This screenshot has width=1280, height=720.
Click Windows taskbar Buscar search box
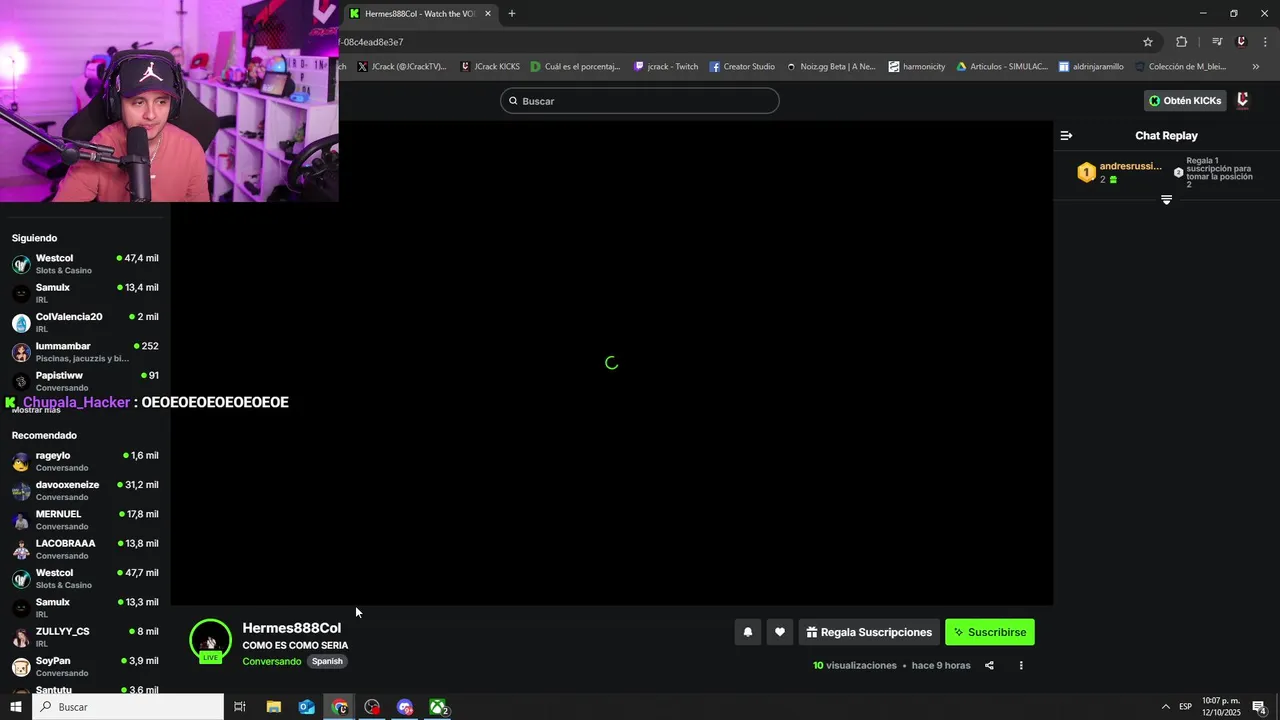(x=128, y=707)
